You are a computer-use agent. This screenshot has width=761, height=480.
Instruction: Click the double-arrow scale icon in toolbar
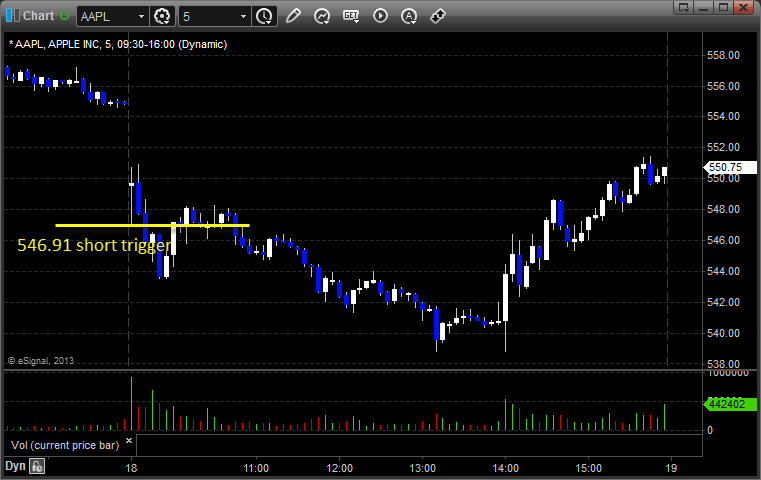tap(438, 16)
